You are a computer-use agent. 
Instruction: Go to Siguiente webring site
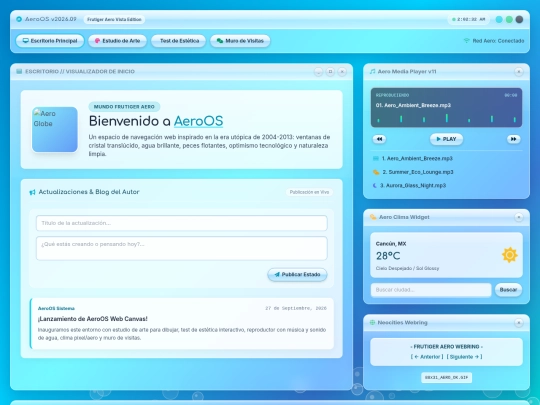pyautogui.click(x=464, y=357)
